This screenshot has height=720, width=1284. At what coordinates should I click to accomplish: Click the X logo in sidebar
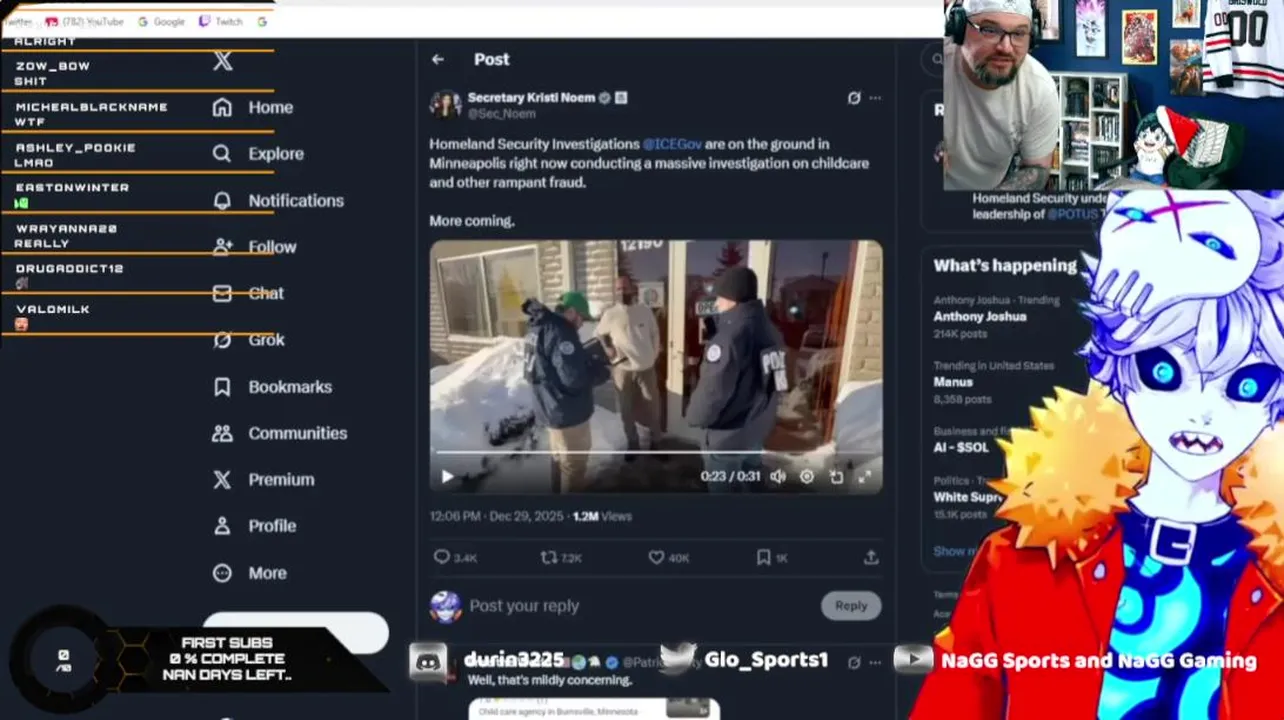pyautogui.click(x=223, y=61)
